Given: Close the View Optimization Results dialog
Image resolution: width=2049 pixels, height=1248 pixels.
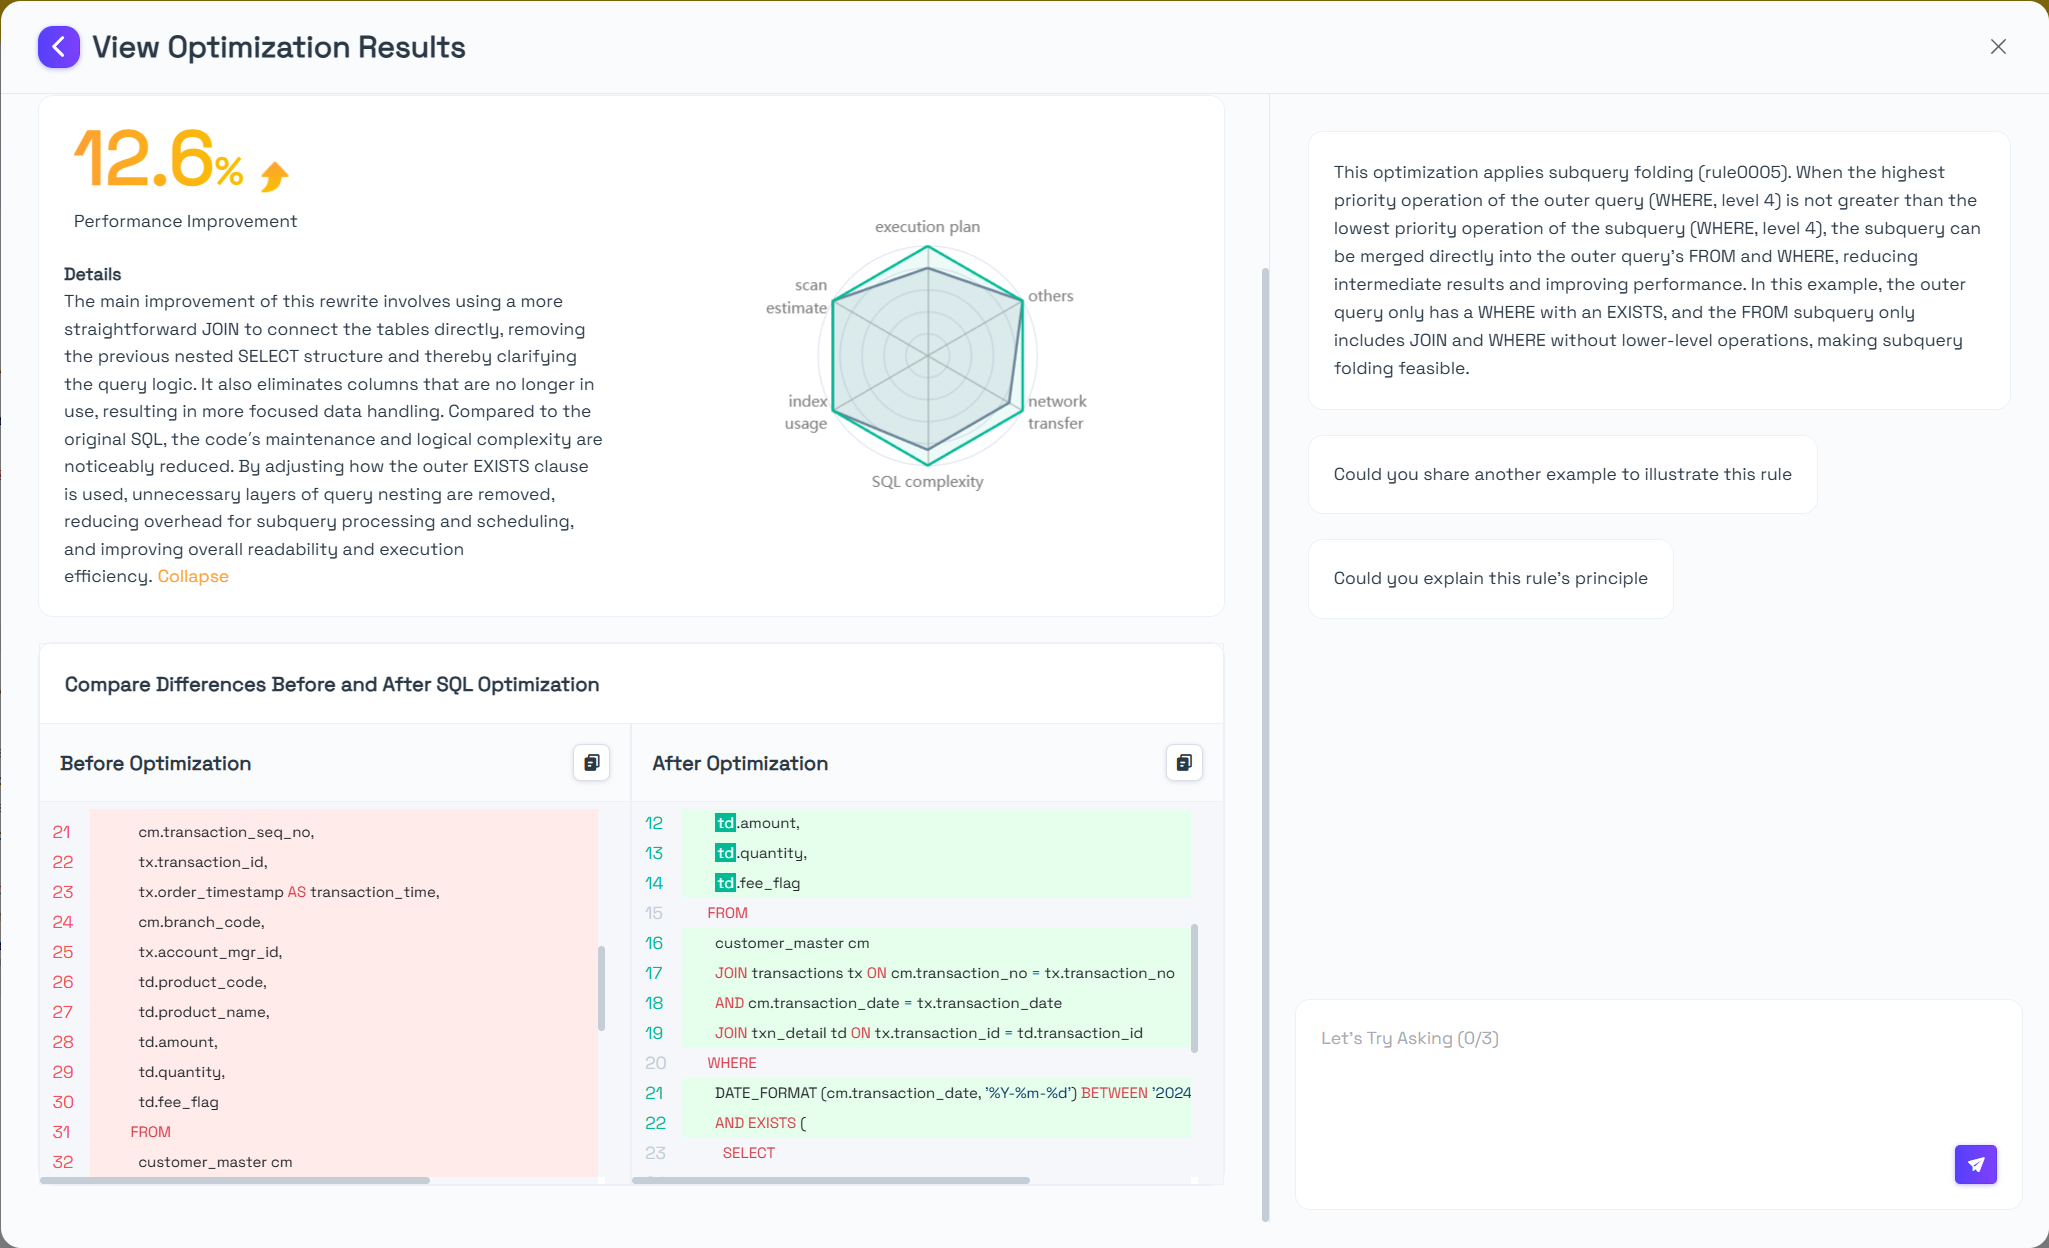Looking at the screenshot, I should [1998, 46].
